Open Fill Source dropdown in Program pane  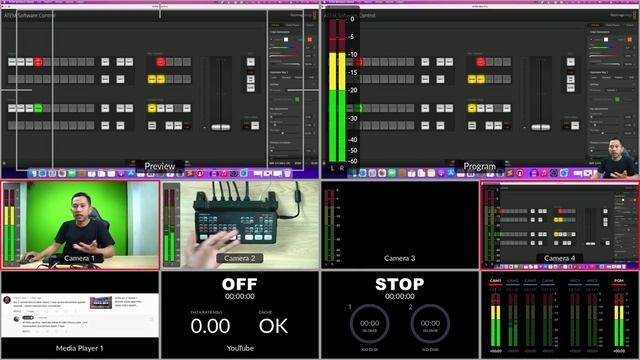[x=620, y=90]
